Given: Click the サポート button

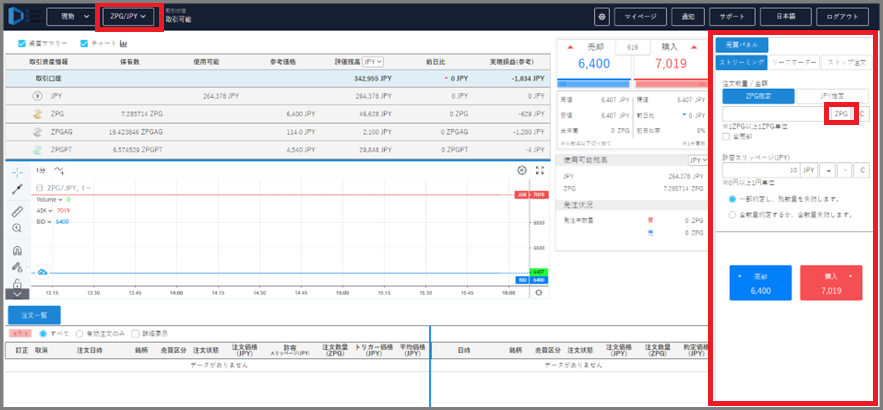Looking at the screenshot, I should (733, 17).
